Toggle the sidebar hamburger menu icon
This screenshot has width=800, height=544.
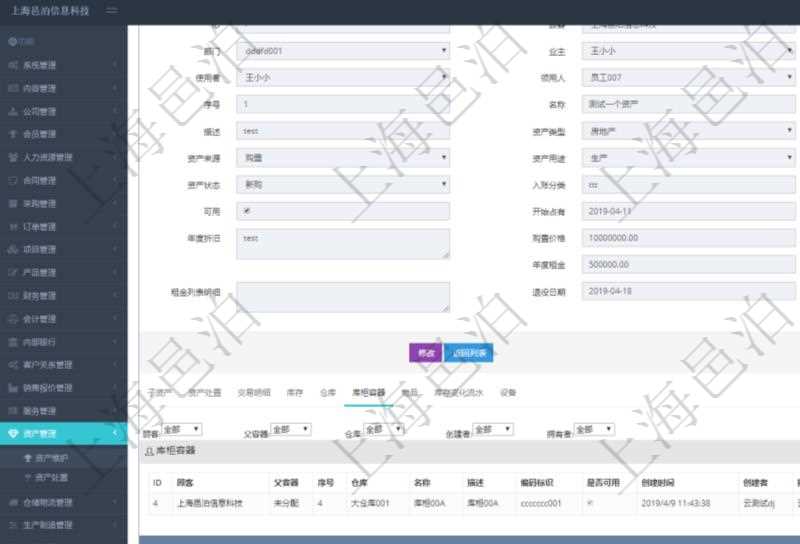(x=111, y=11)
